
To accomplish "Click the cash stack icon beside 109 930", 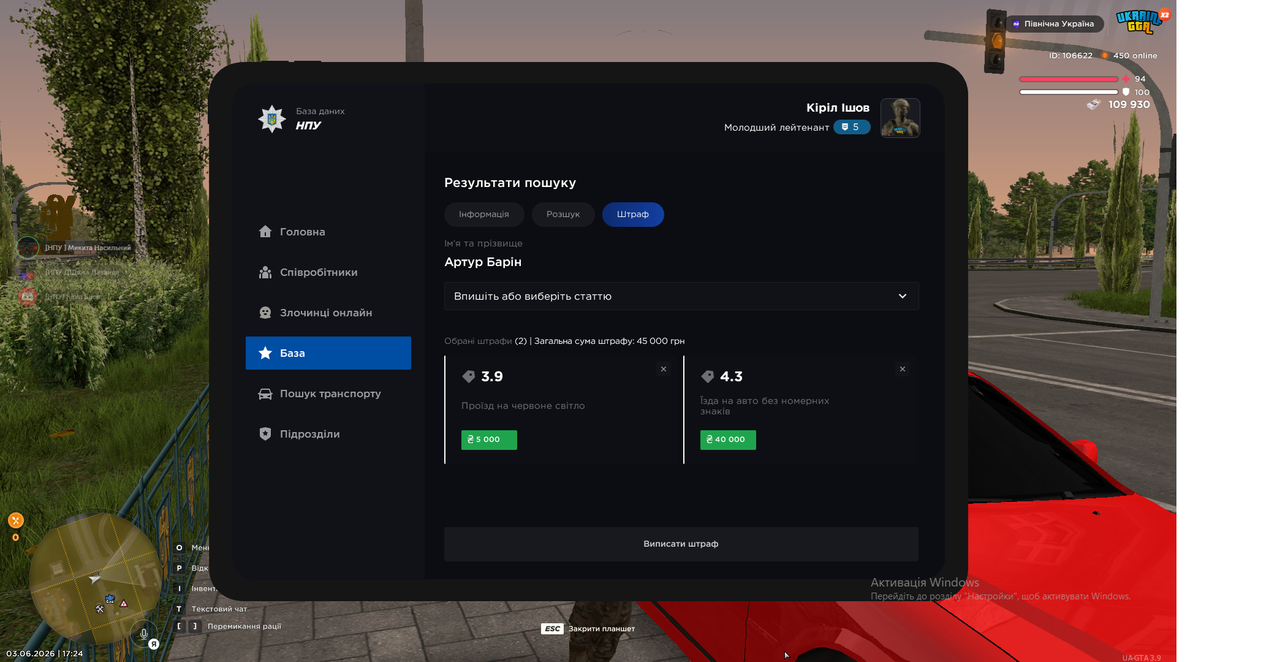I will [x=1094, y=104].
